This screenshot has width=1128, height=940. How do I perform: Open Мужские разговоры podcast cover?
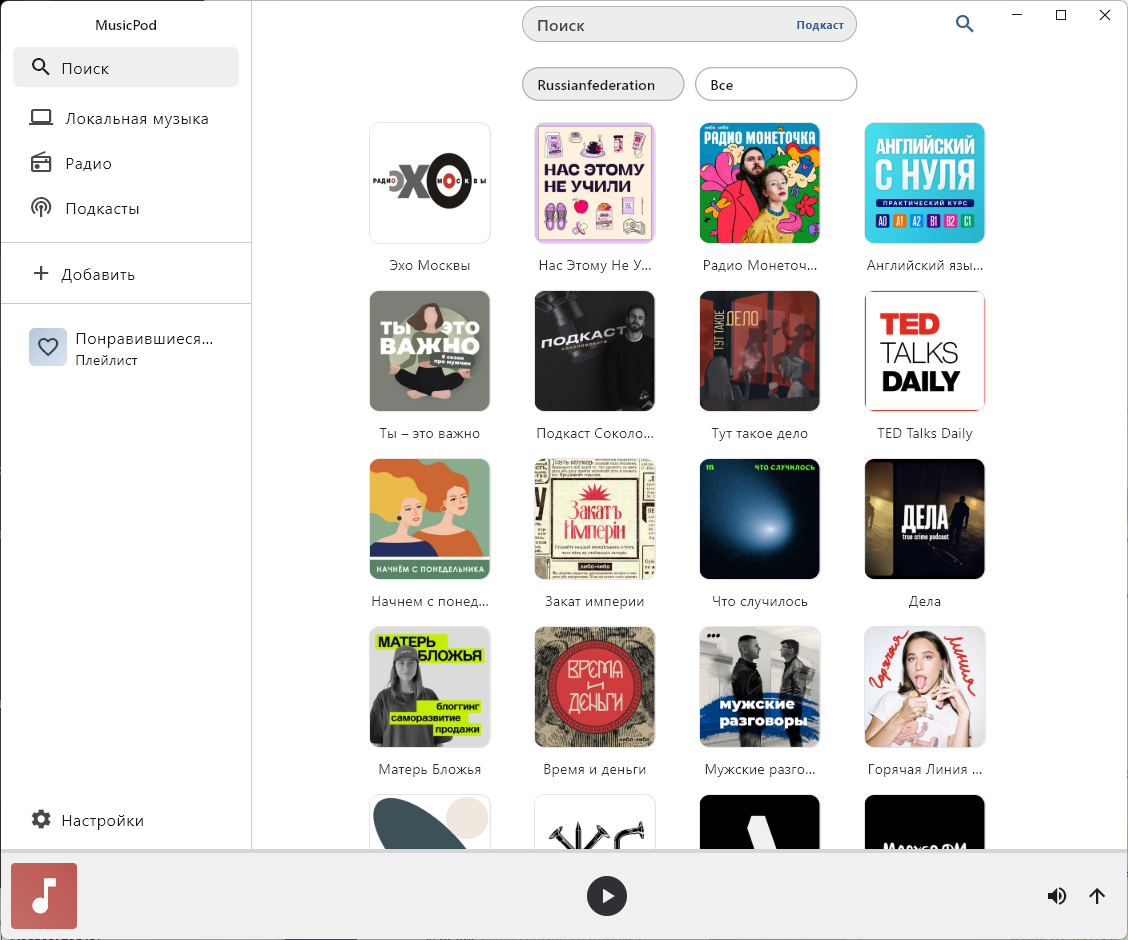(760, 687)
